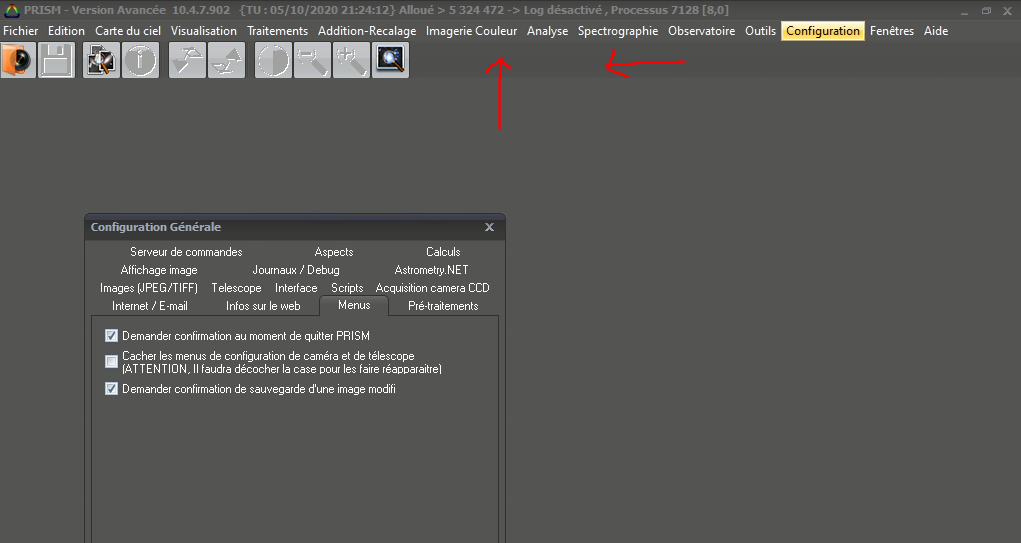Click the image browser icon with magnifier
This screenshot has height=543, width=1021.
click(101, 61)
